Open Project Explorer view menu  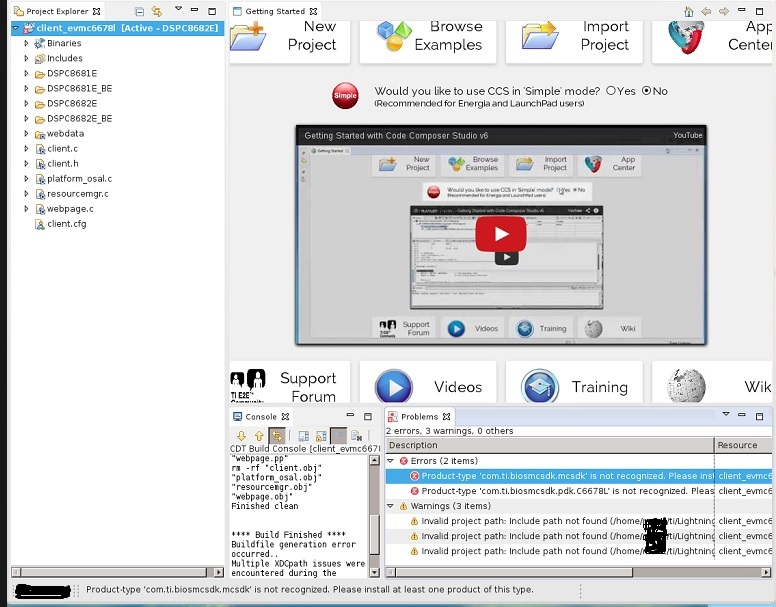(x=179, y=9)
